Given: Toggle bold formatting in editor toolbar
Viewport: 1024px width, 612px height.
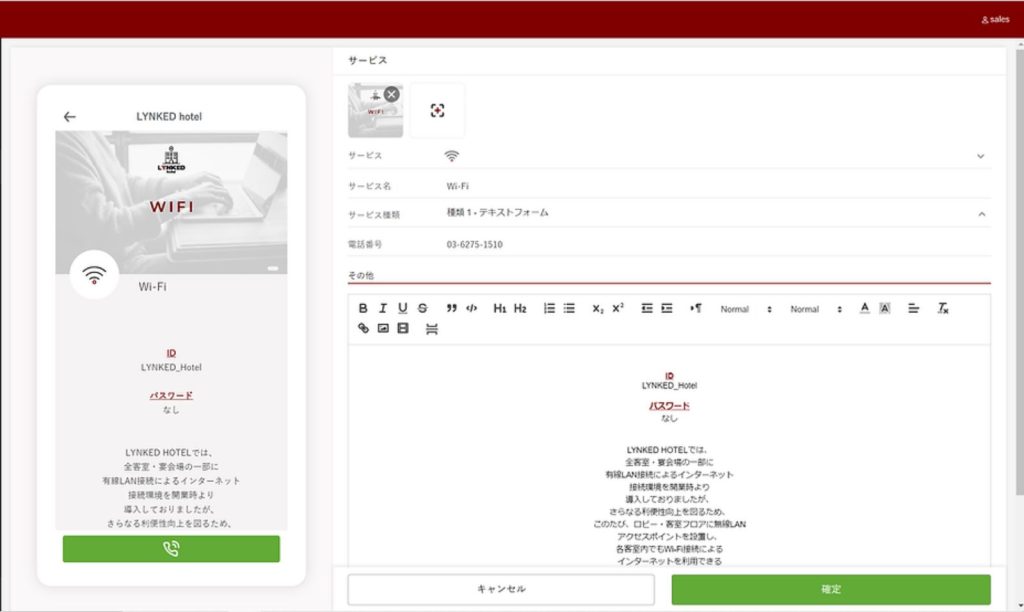Looking at the screenshot, I should tap(363, 308).
